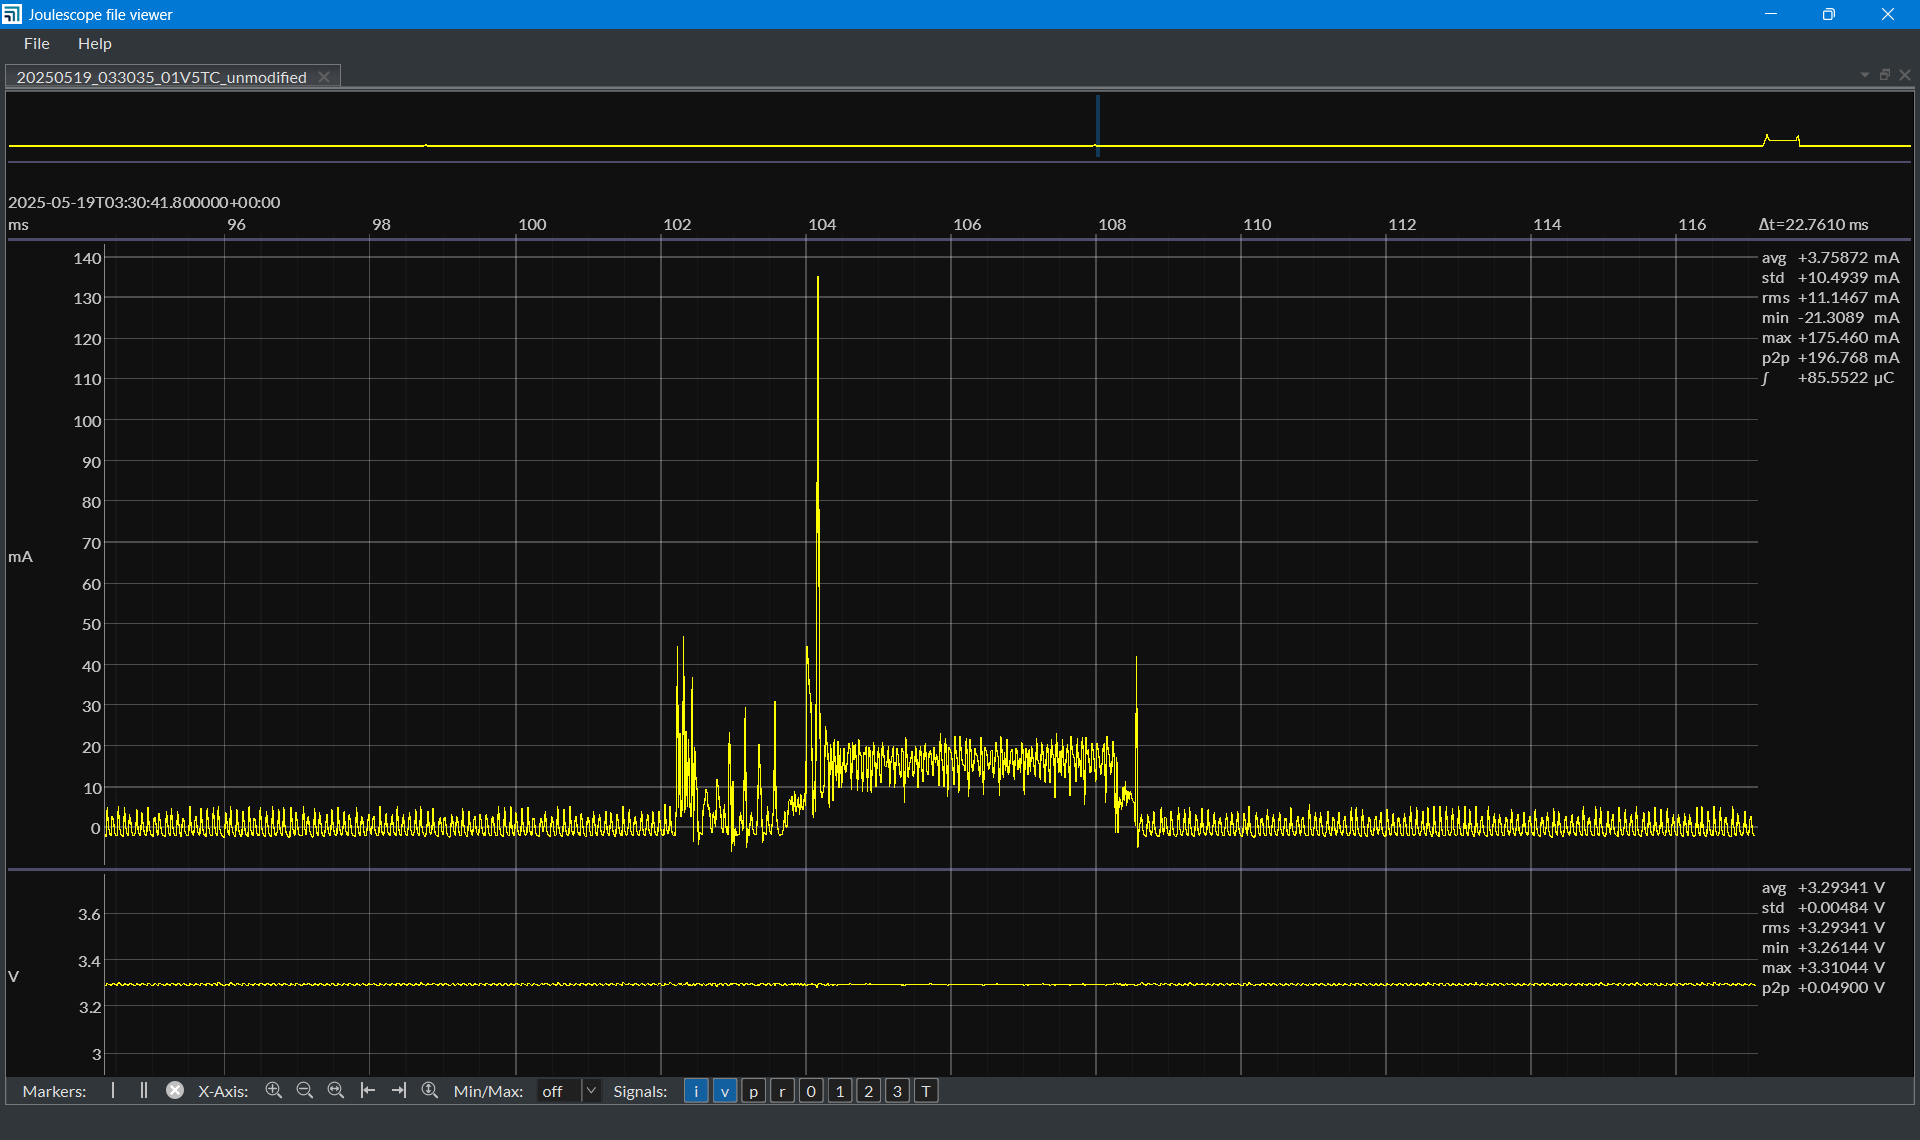
Task: Jump to the end of the X-axis
Action: [399, 1091]
